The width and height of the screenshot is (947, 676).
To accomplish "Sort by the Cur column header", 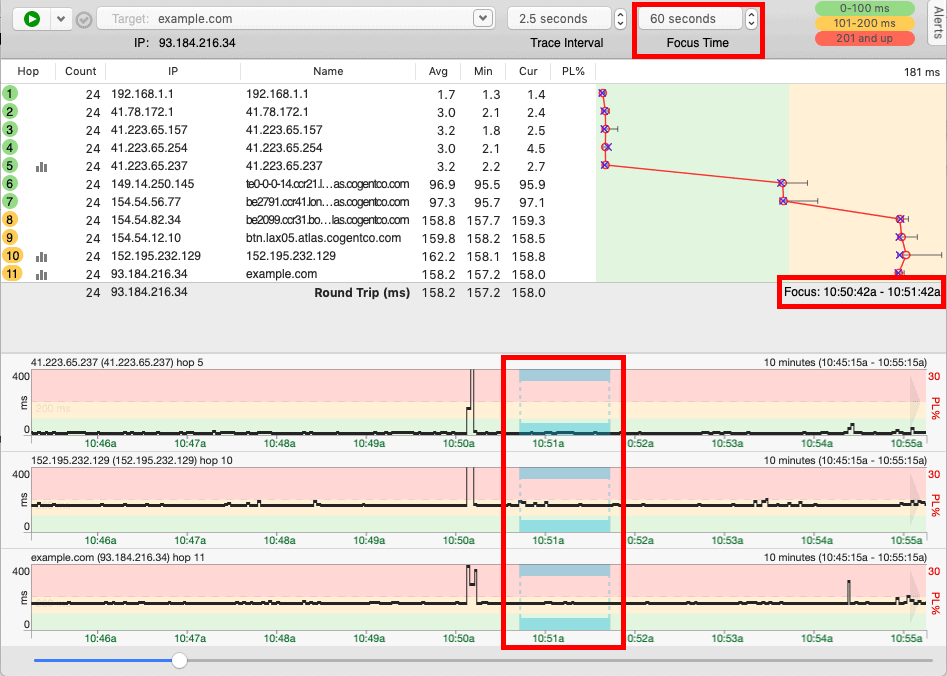I will coord(528,71).
